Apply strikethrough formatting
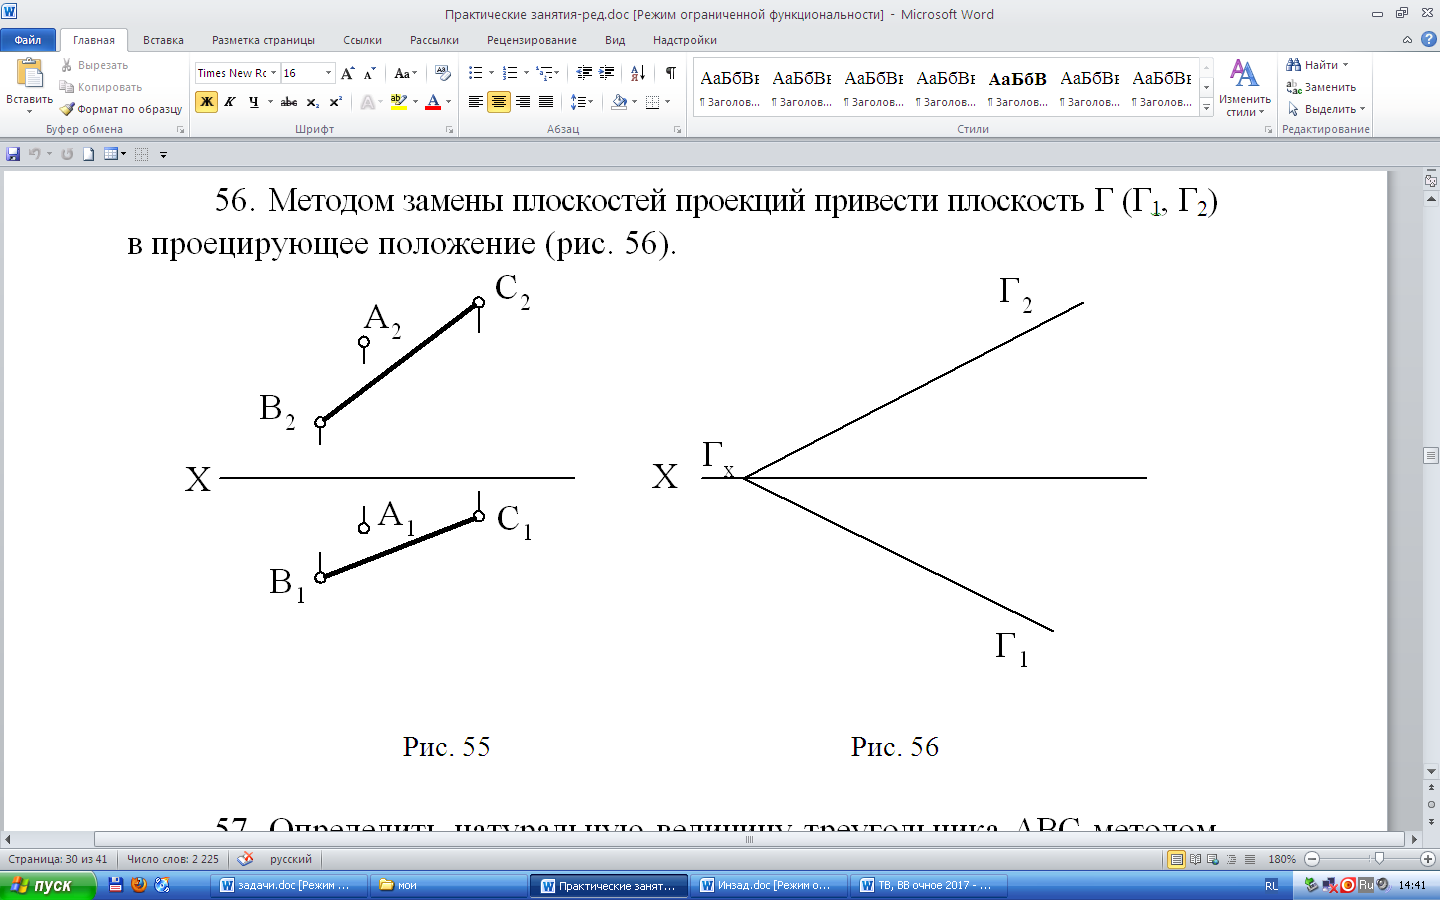The width and height of the screenshot is (1440, 900). (x=289, y=102)
